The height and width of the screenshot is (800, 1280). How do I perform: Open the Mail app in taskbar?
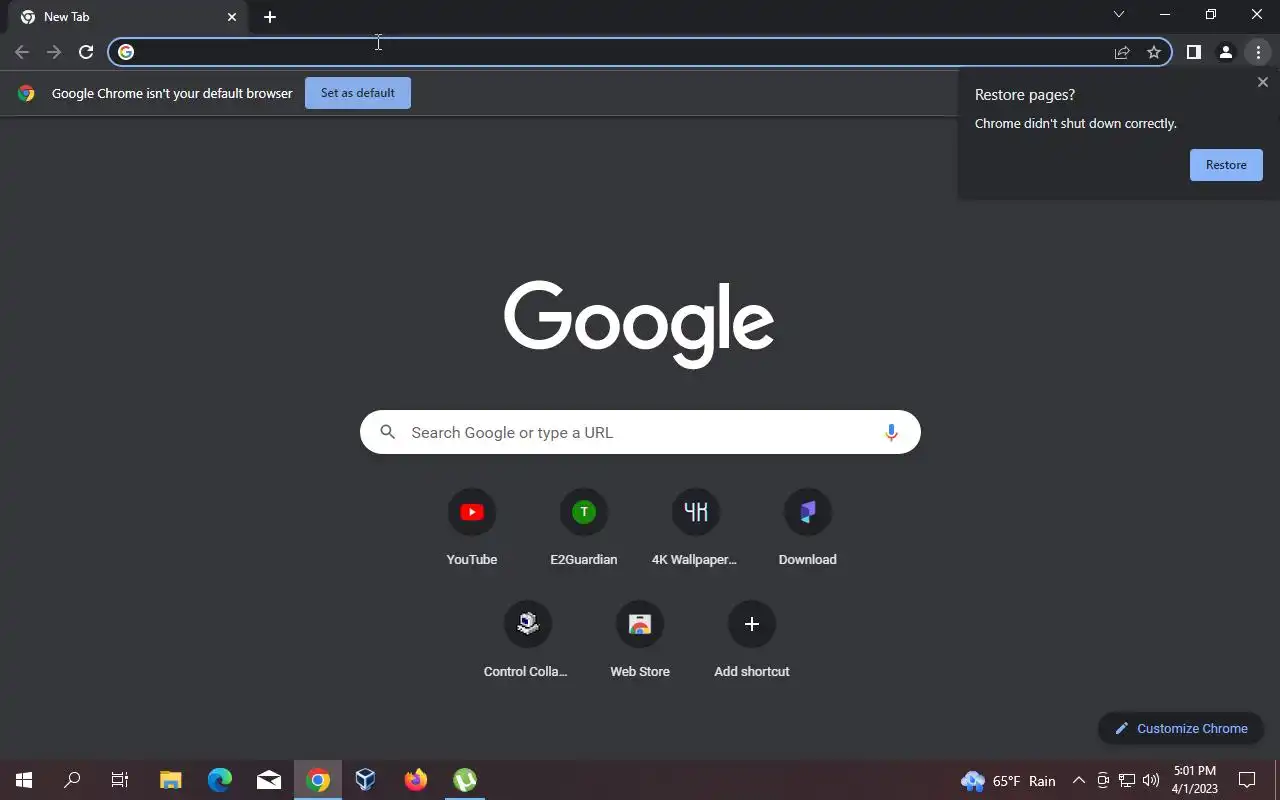[268, 780]
